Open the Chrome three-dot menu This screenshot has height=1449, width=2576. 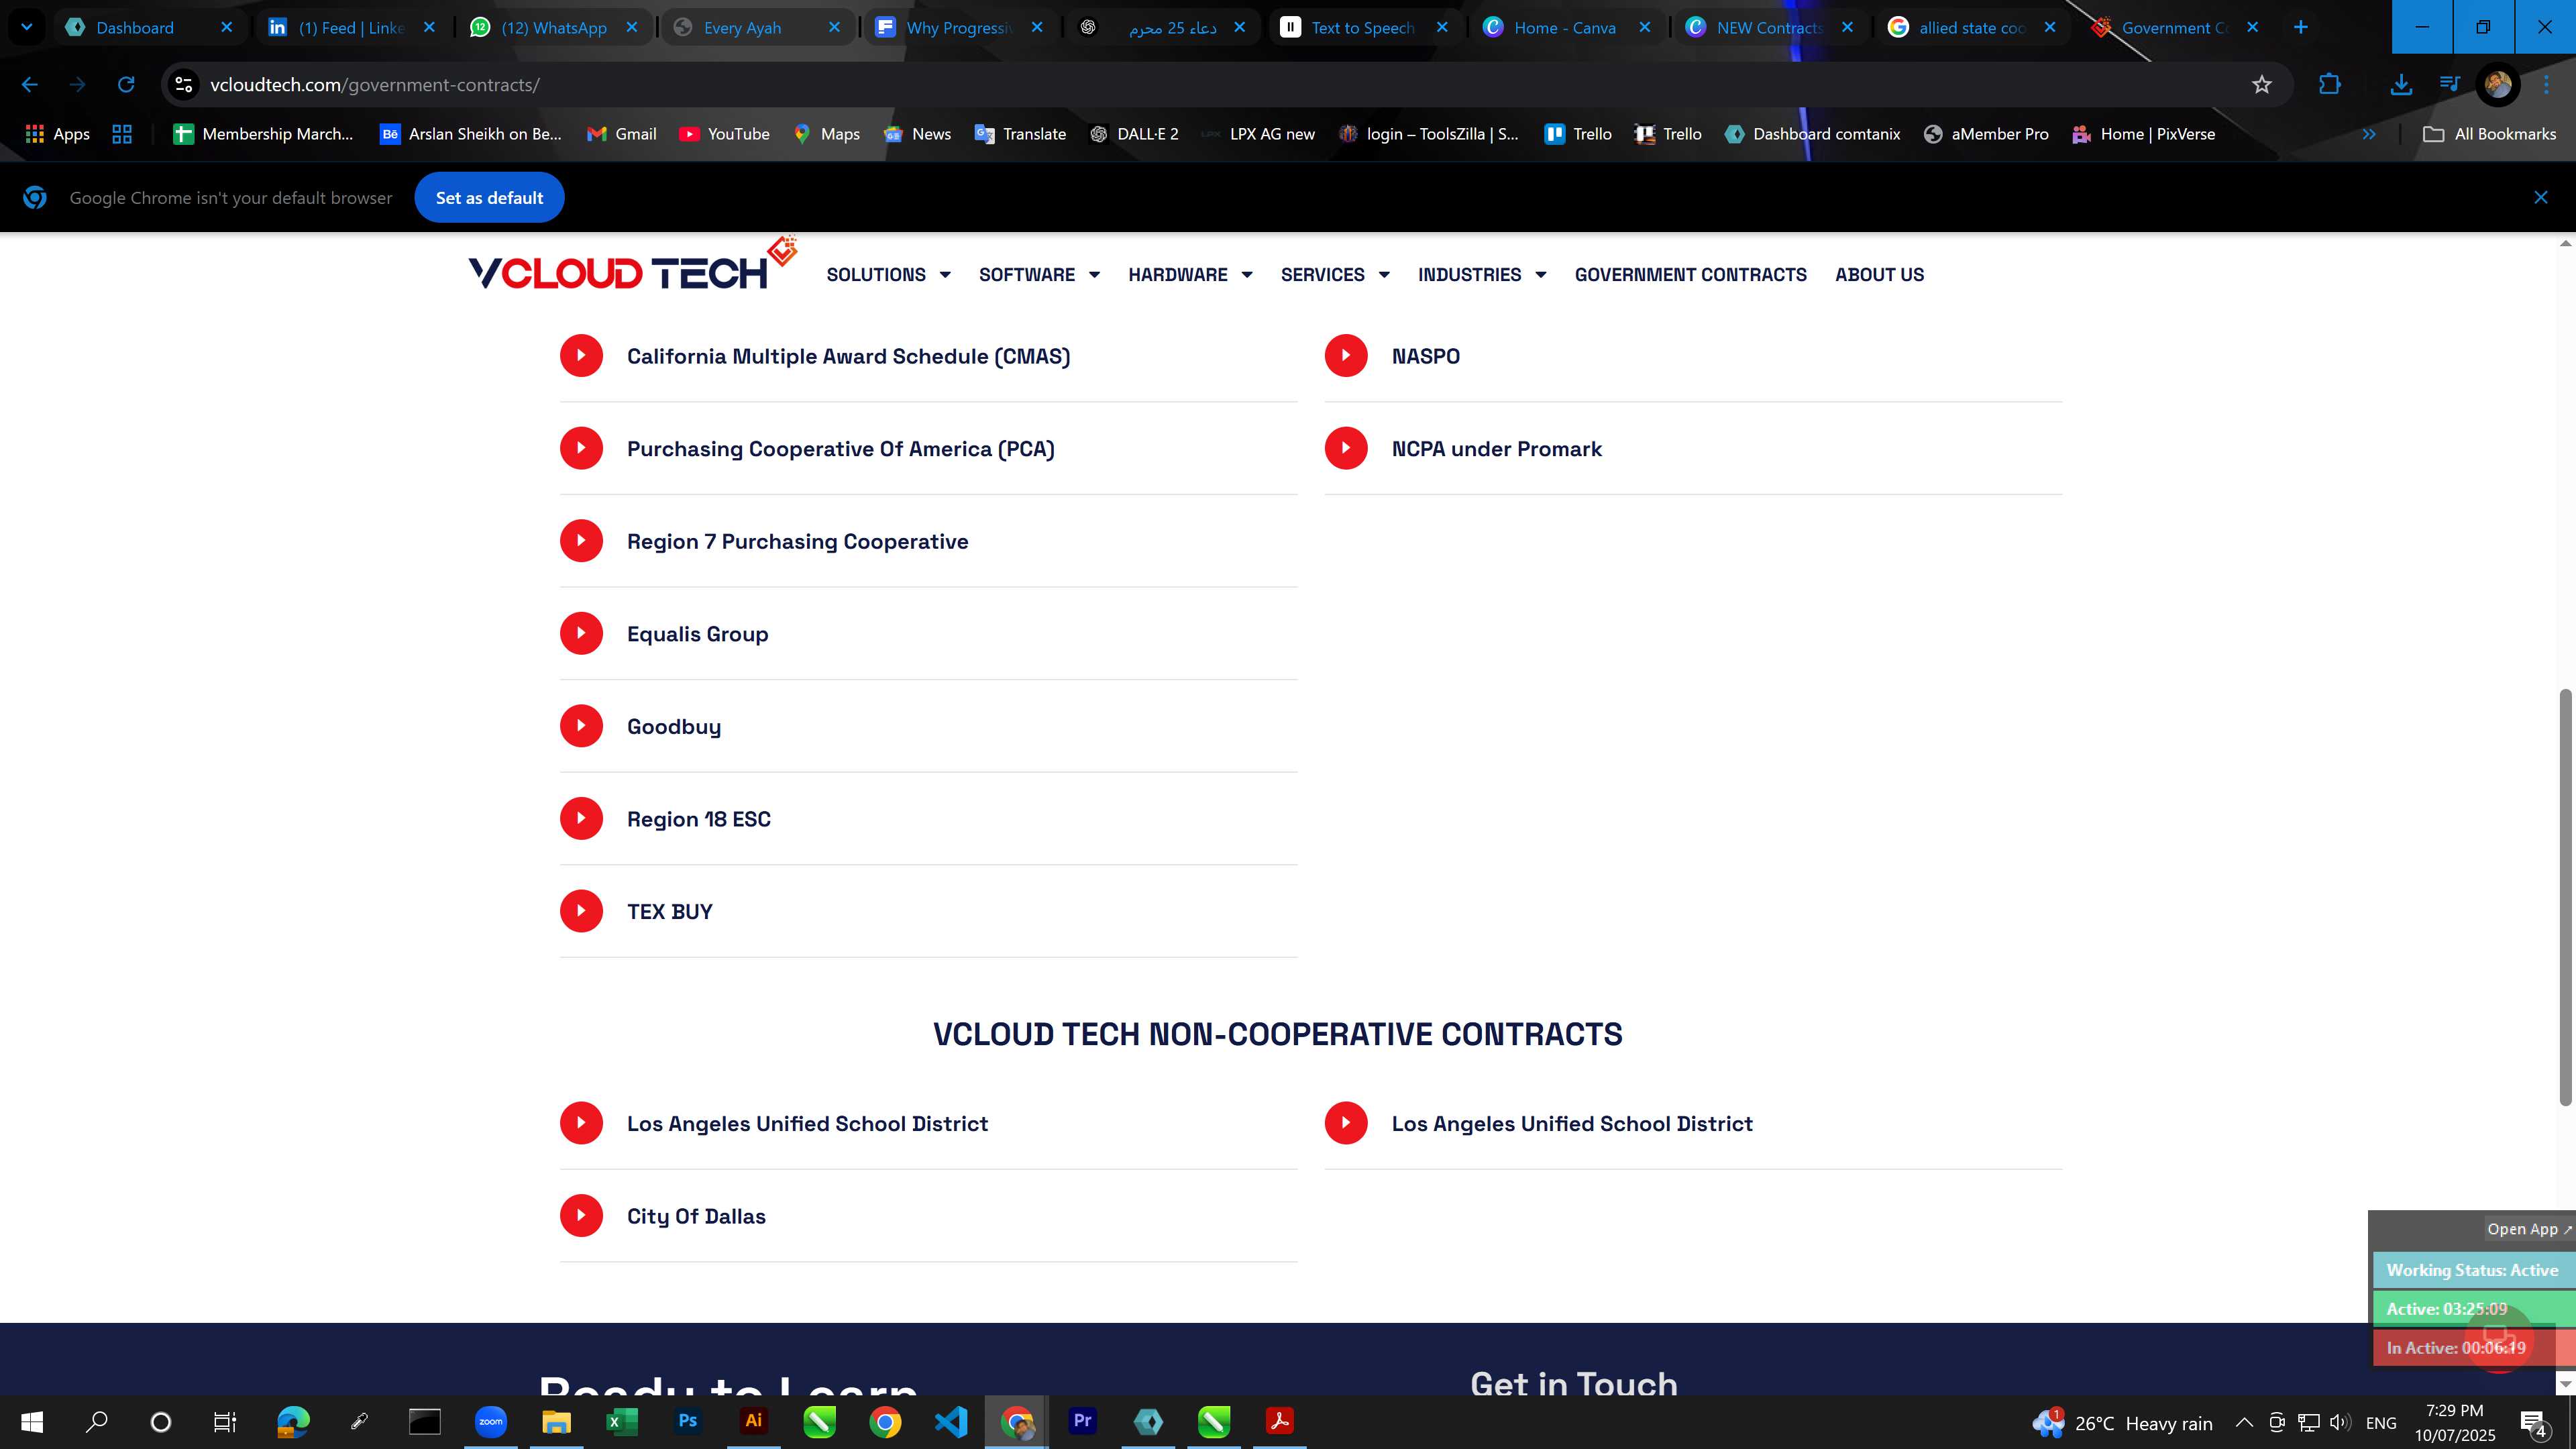pos(2546,85)
